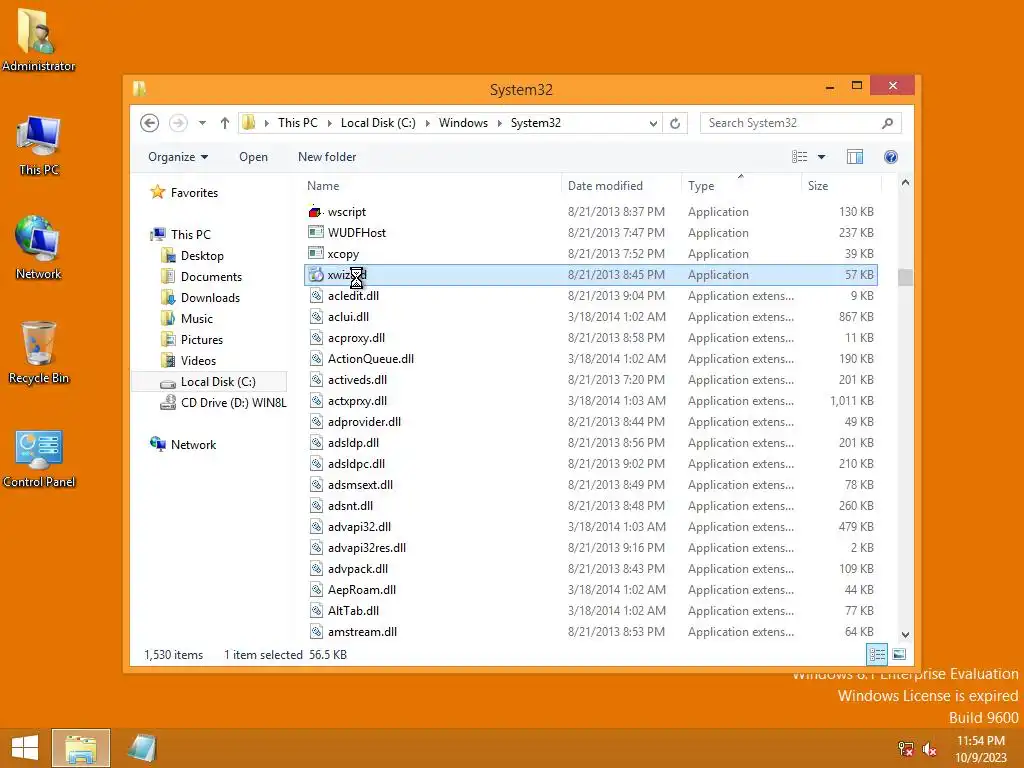Expand chevron after Windows in address bar
The height and width of the screenshot is (768, 1024).
pyautogui.click(x=500, y=123)
